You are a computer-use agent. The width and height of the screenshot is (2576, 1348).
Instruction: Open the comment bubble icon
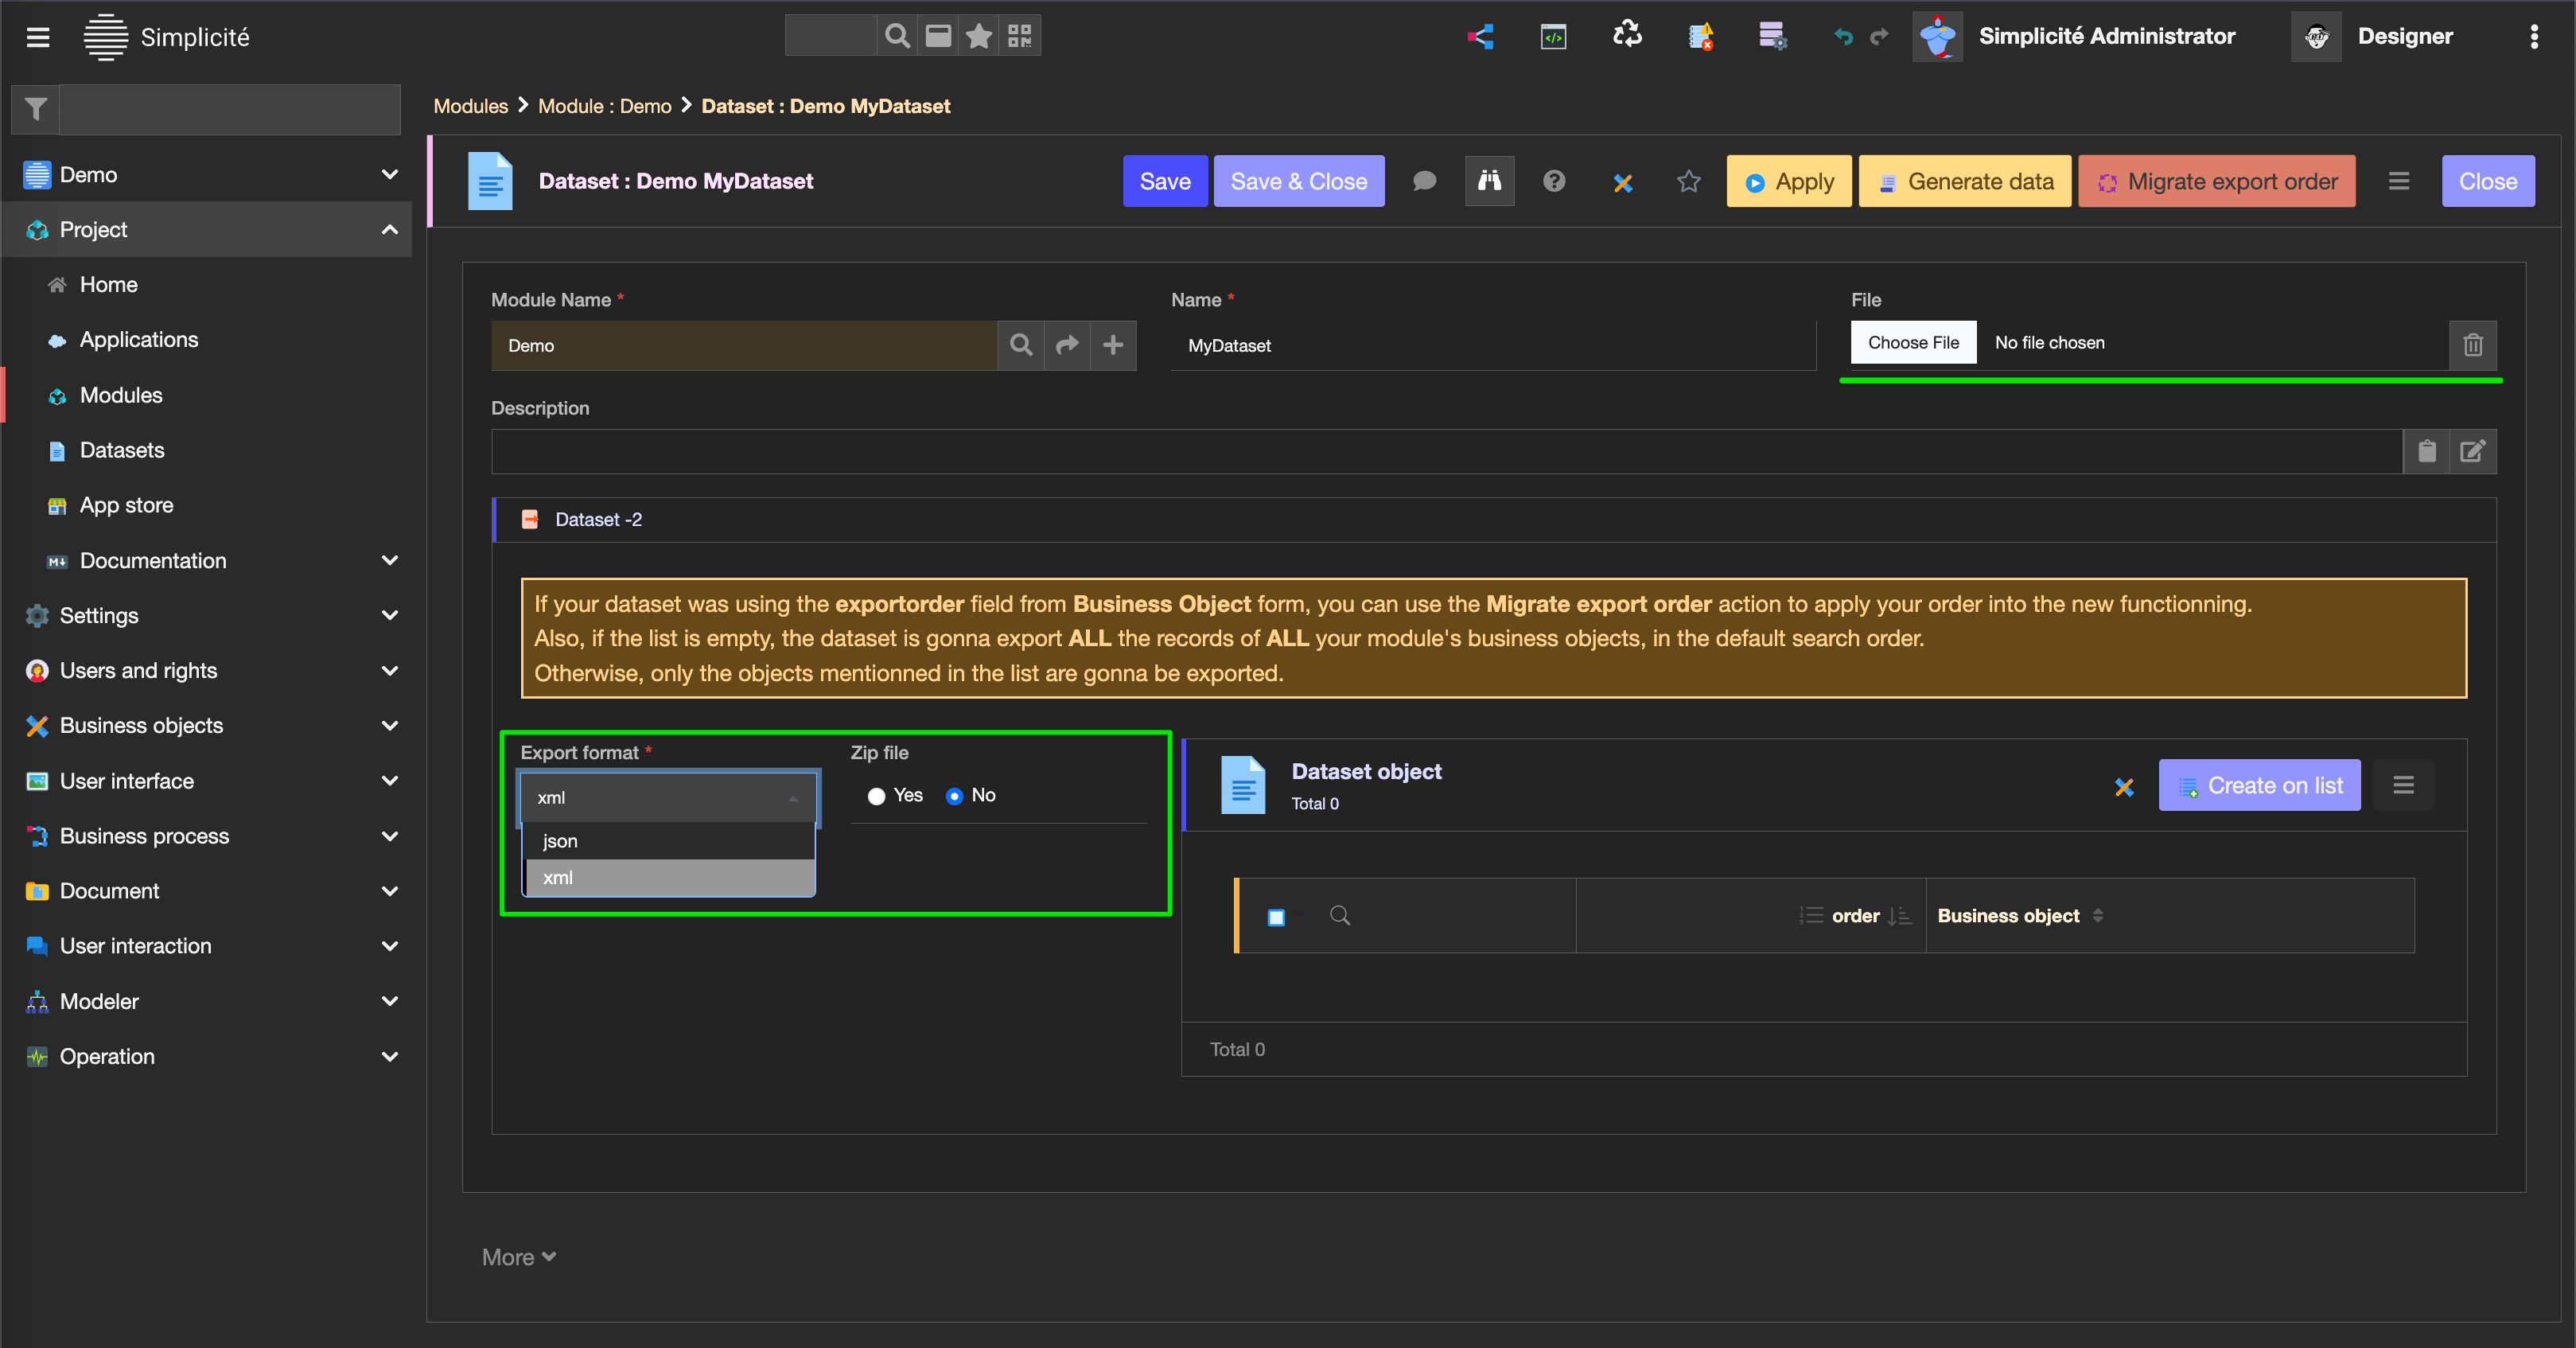pyautogui.click(x=1424, y=181)
